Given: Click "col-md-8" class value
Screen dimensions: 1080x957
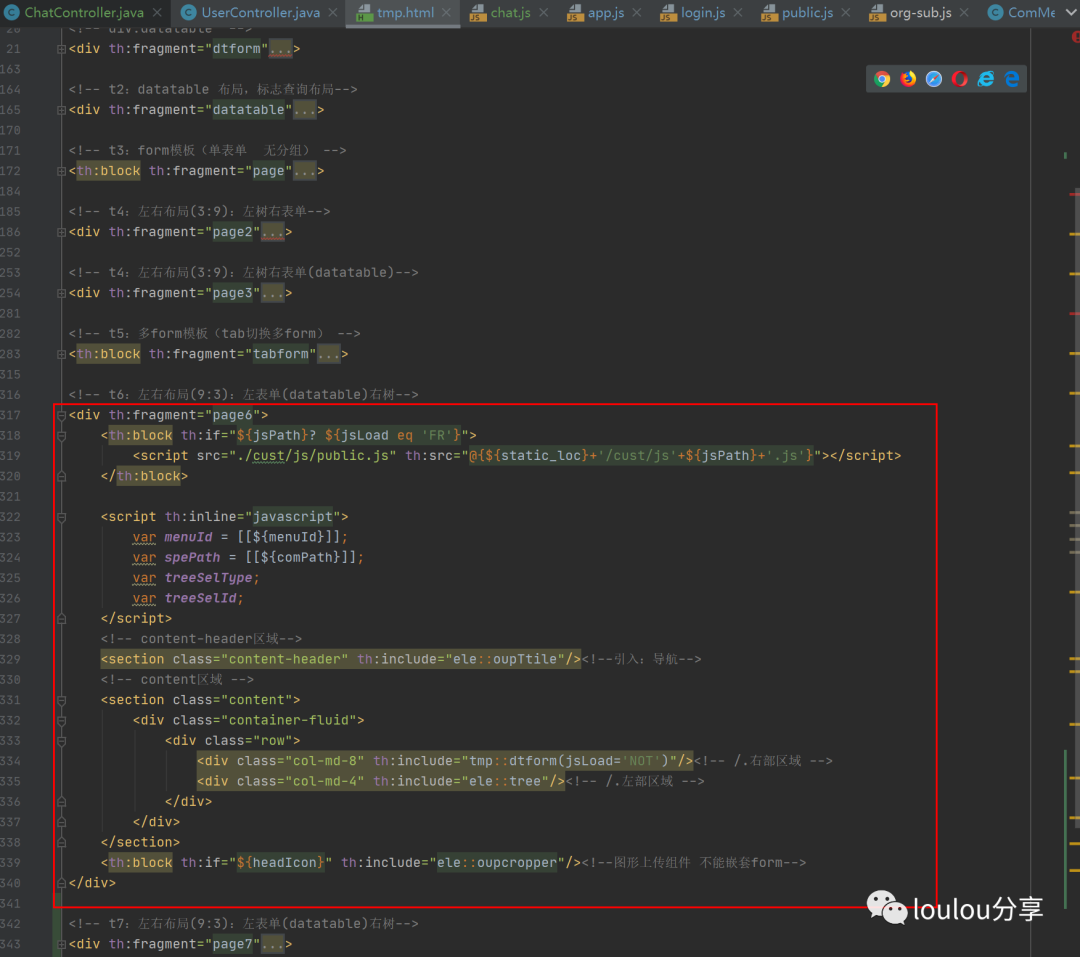Looking at the screenshot, I should [x=324, y=761].
